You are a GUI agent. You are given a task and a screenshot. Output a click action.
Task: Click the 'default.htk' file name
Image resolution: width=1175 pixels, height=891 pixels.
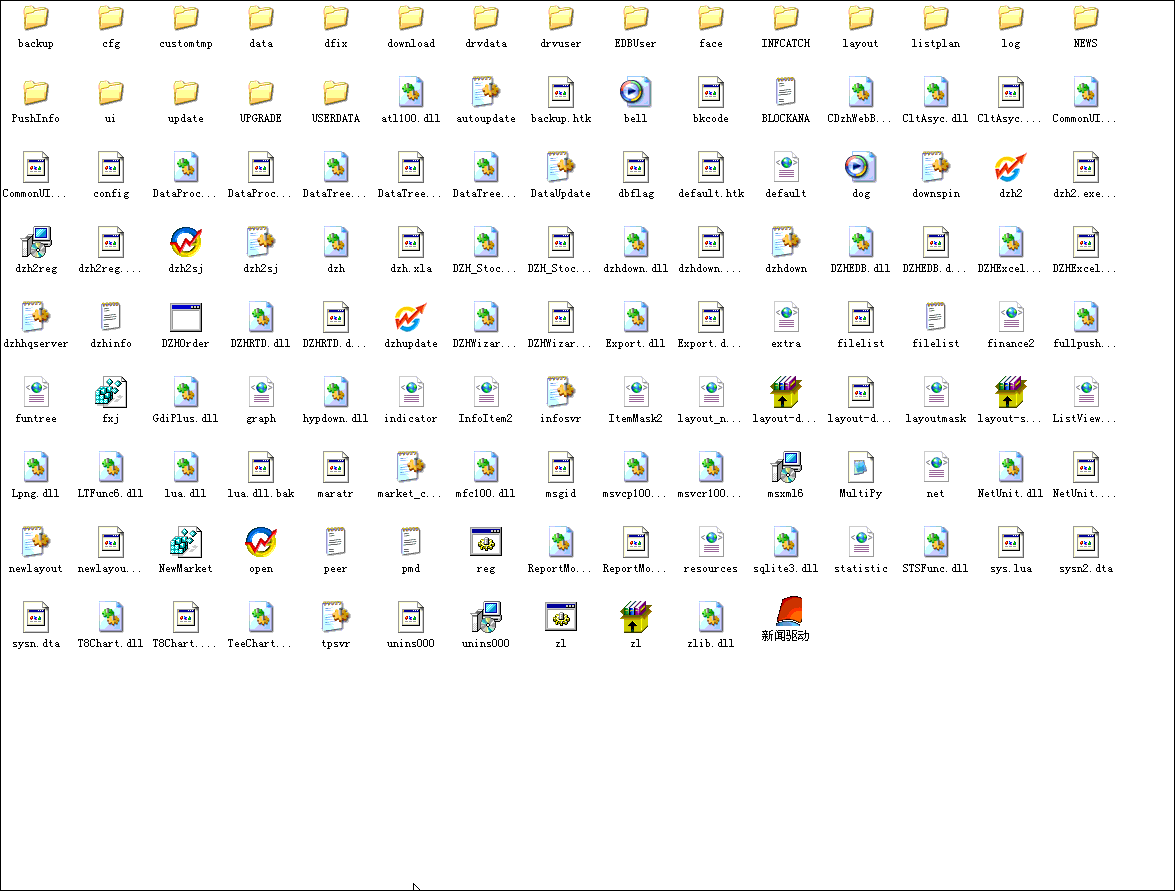(x=710, y=193)
